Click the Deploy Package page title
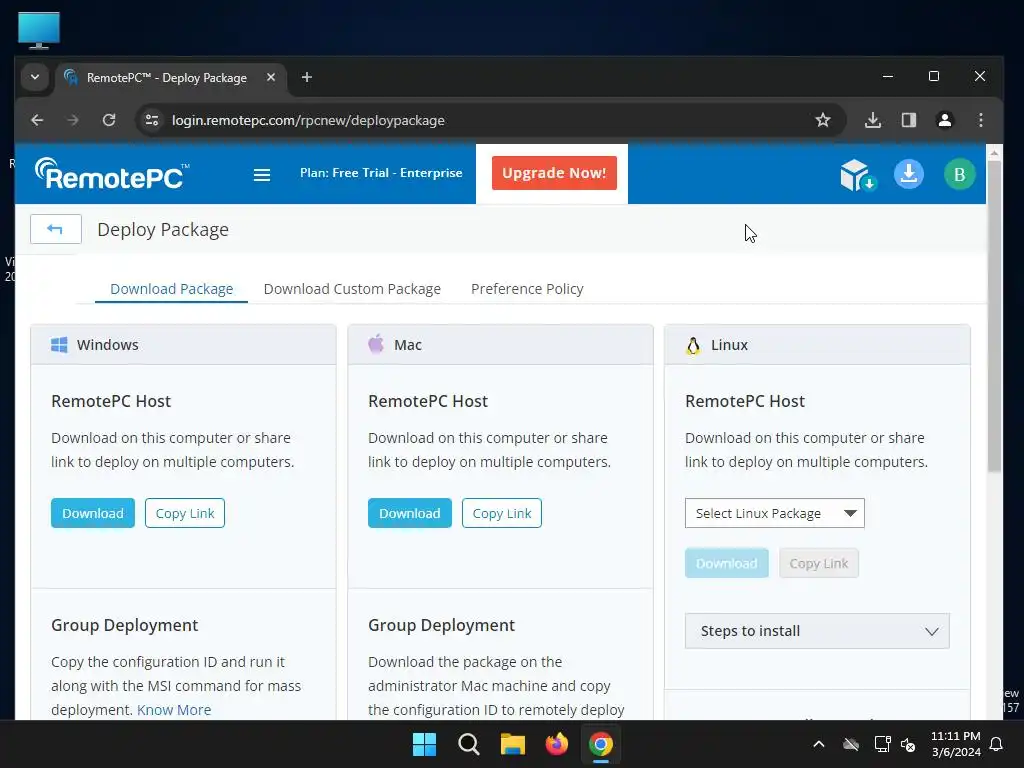Image resolution: width=1024 pixels, height=768 pixels. click(163, 229)
